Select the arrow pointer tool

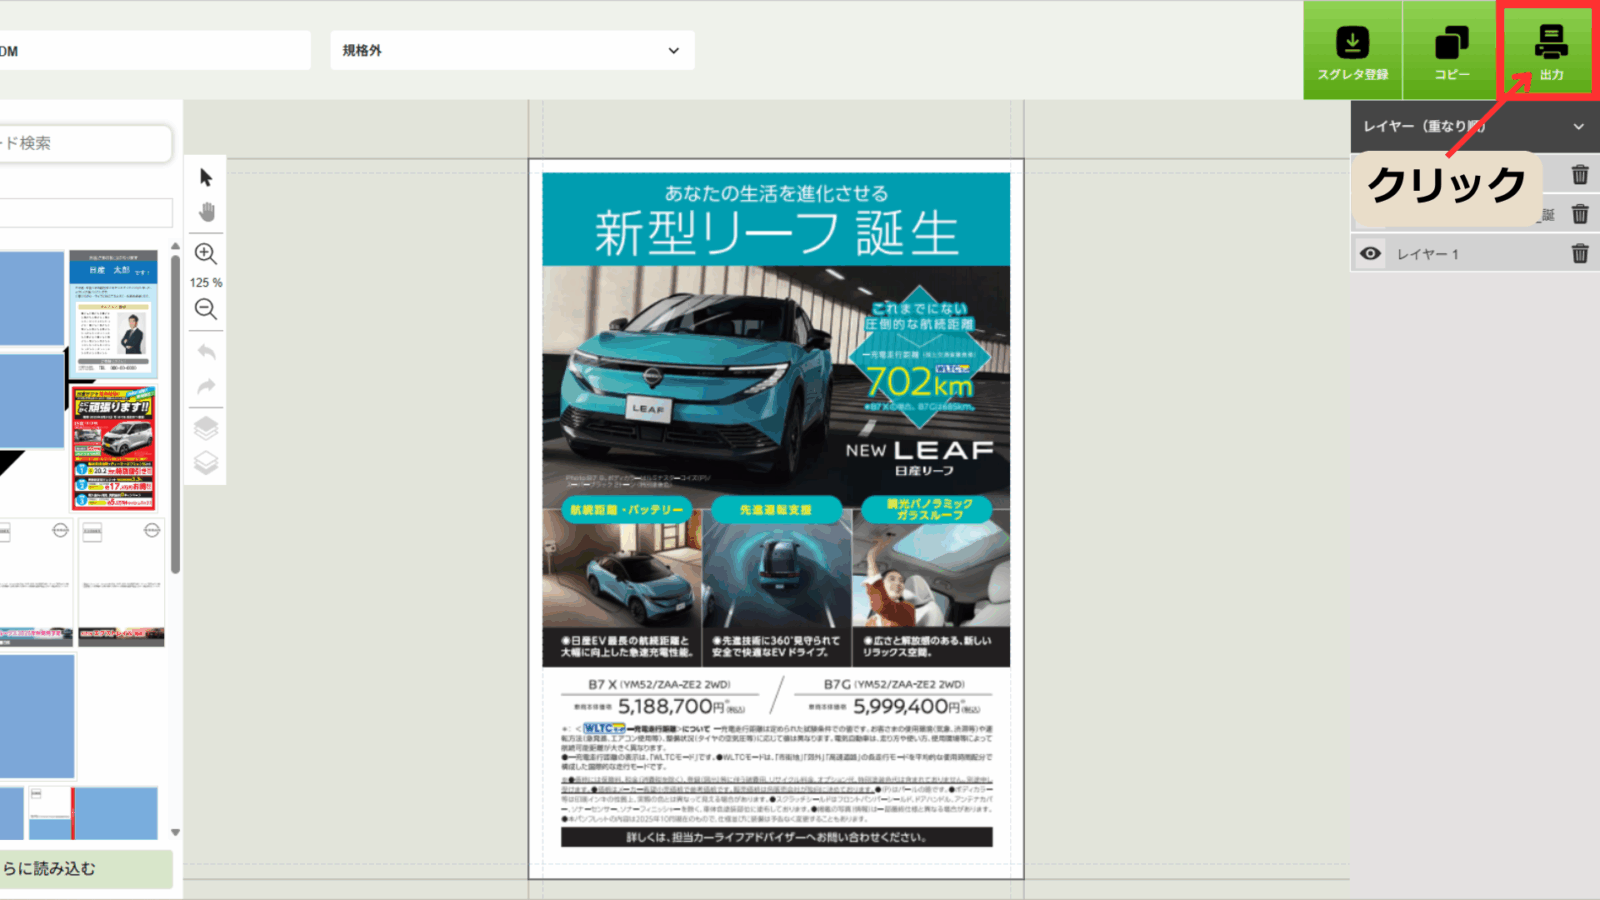206,177
